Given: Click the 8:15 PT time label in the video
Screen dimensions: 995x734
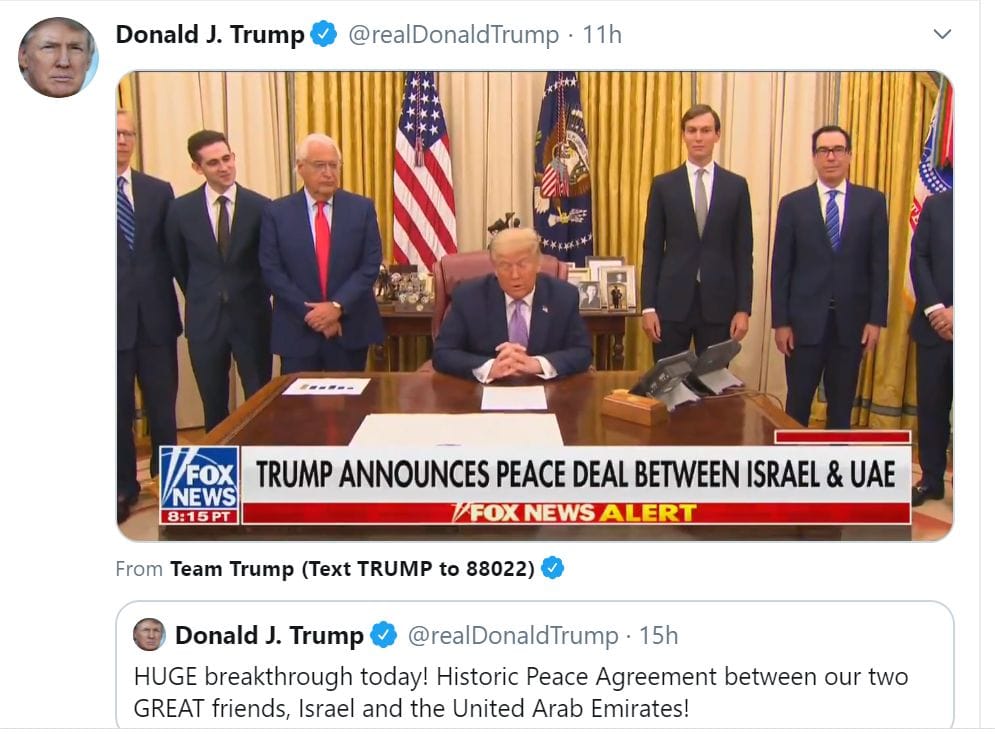Looking at the screenshot, I should tap(199, 516).
